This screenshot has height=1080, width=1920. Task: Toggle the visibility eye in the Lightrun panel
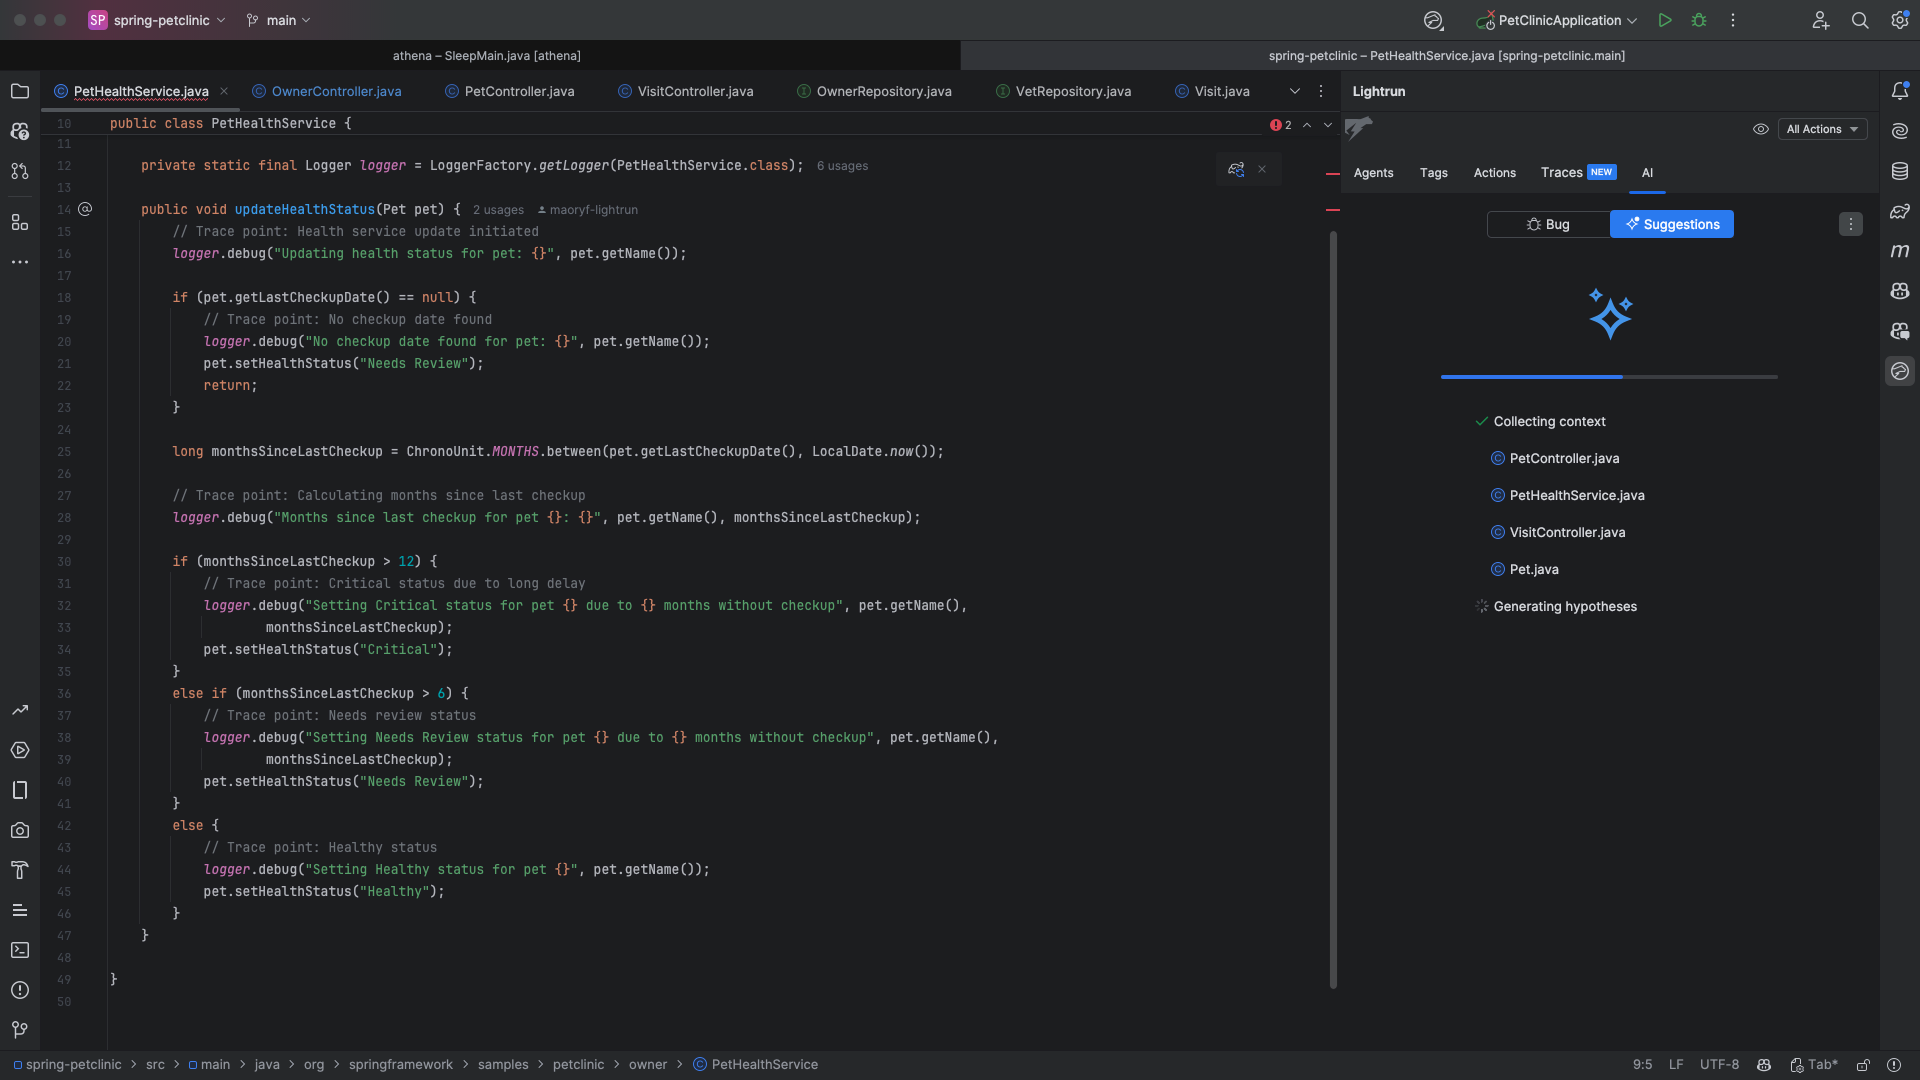coord(1761,129)
